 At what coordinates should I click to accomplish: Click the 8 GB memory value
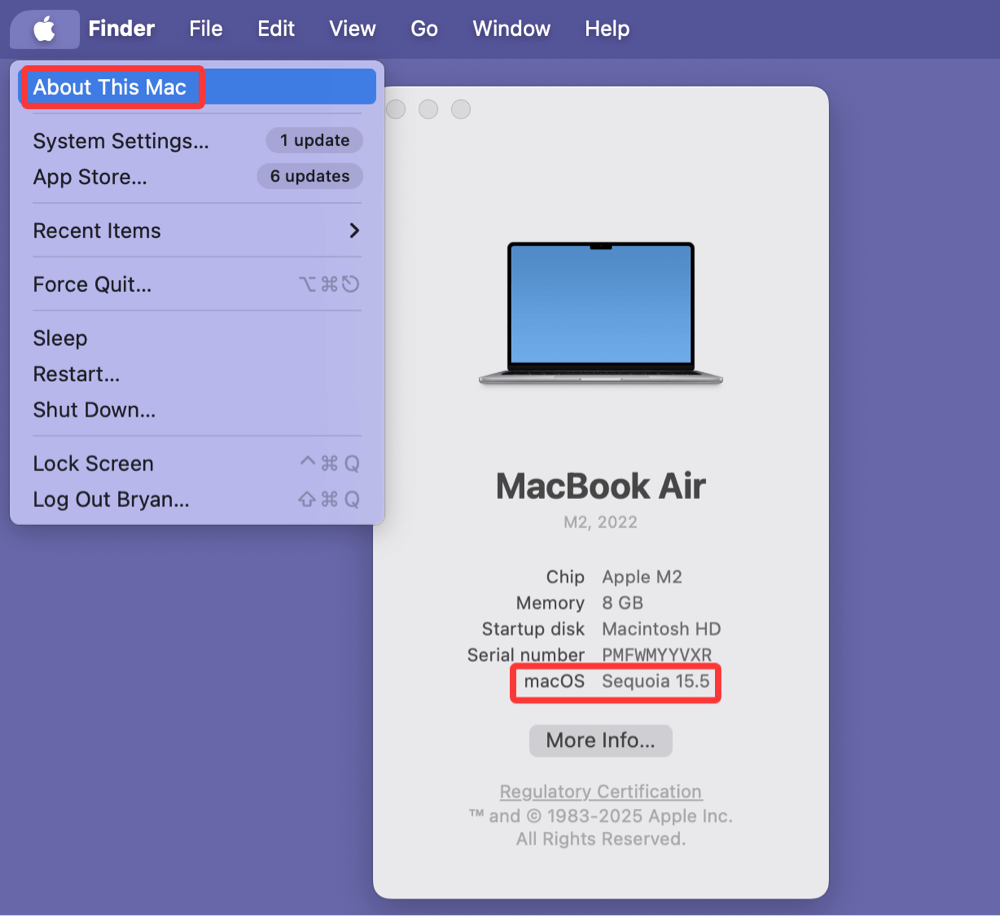click(x=622, y=603)
